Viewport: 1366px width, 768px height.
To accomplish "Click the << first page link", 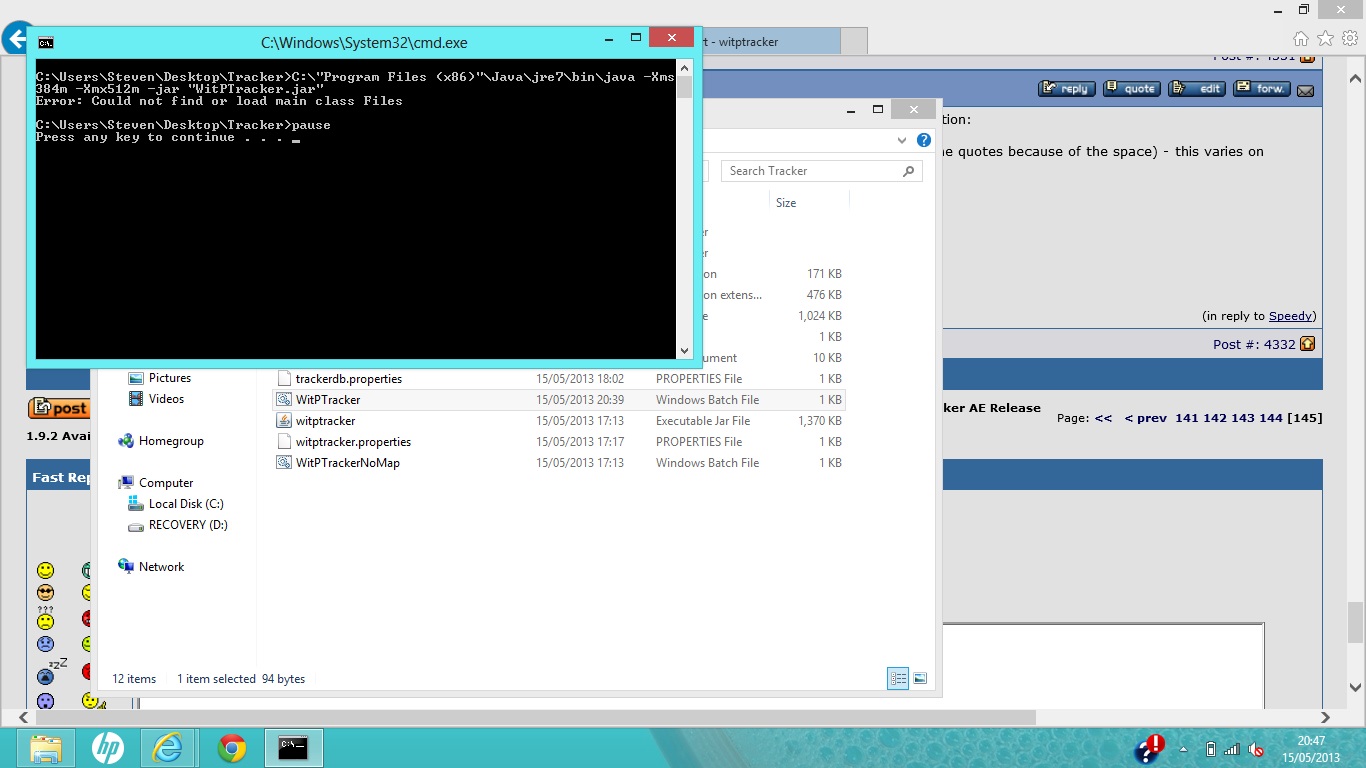I will tap(1103, 418).
